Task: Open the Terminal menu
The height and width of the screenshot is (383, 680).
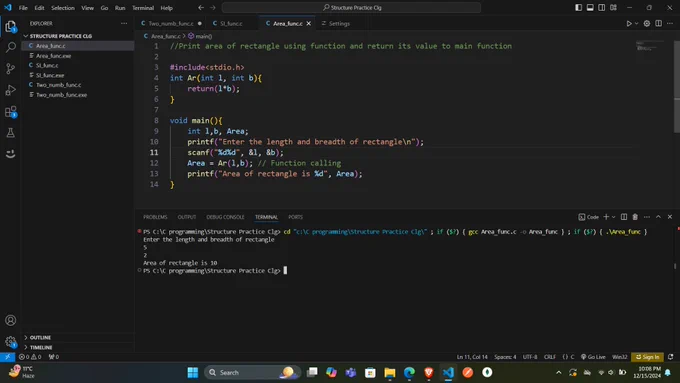Action: (143, 8)
